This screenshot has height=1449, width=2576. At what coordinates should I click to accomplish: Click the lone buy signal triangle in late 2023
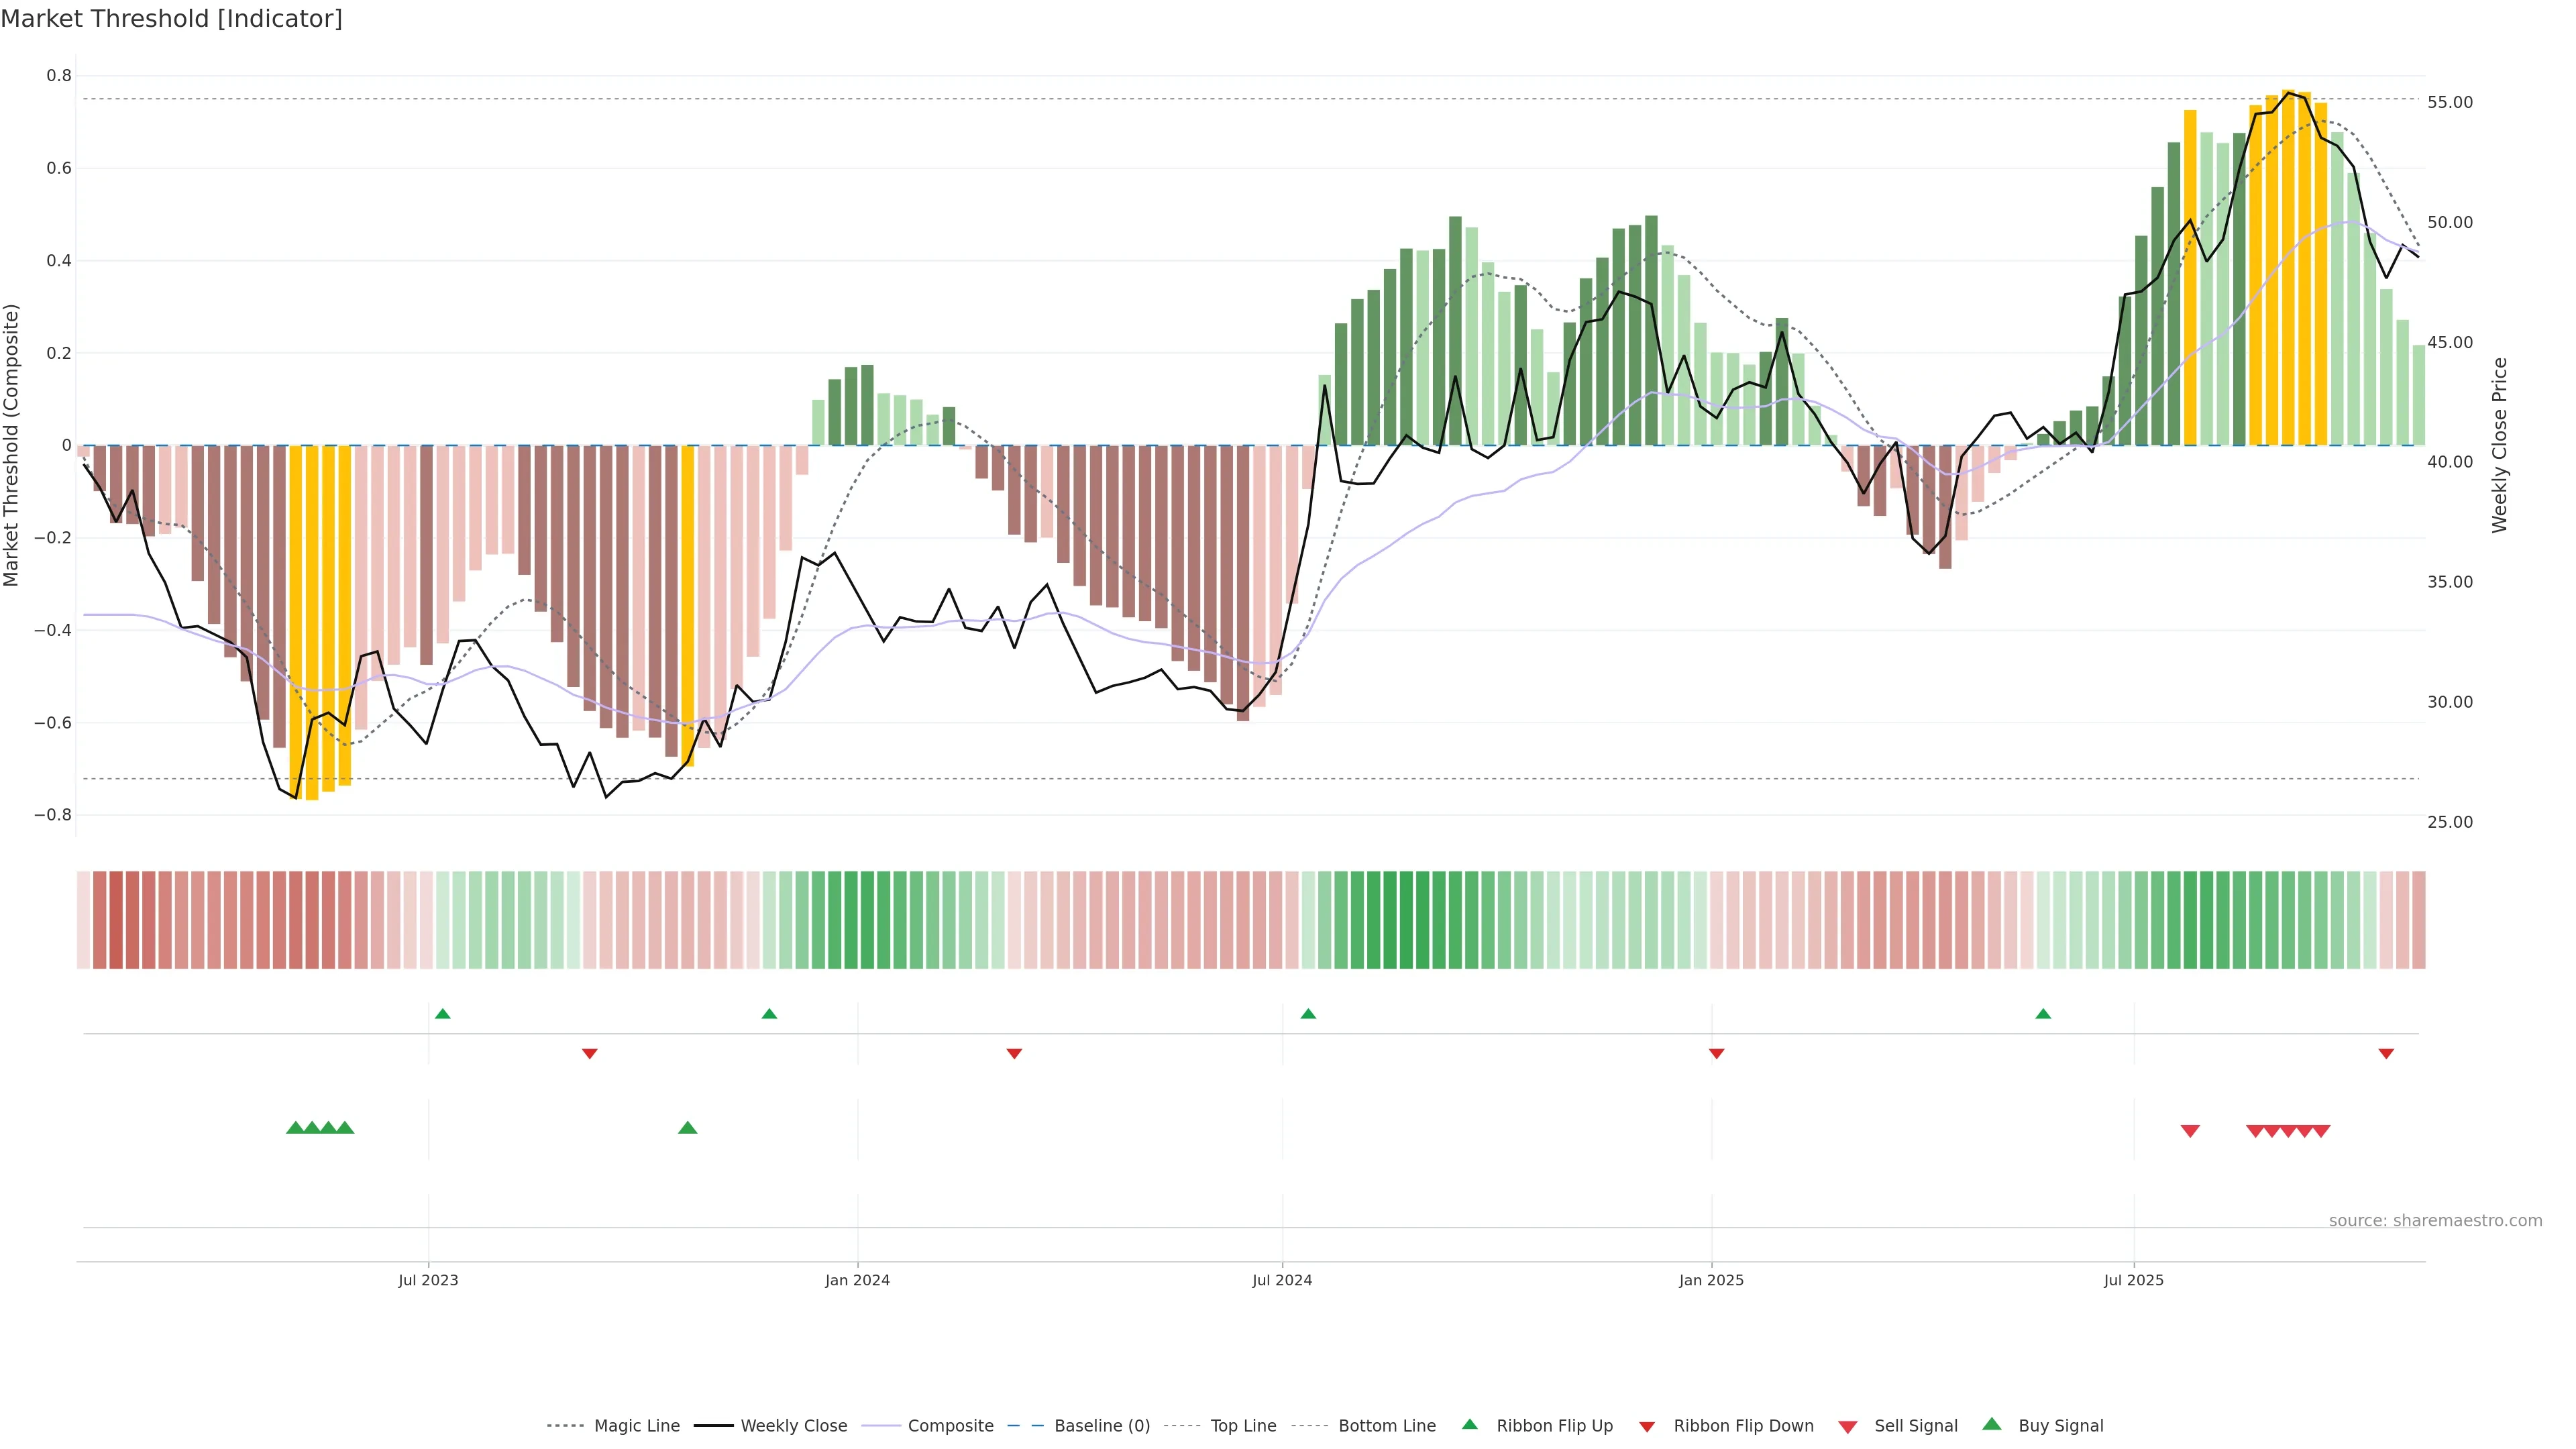[x=688, y=1128]
